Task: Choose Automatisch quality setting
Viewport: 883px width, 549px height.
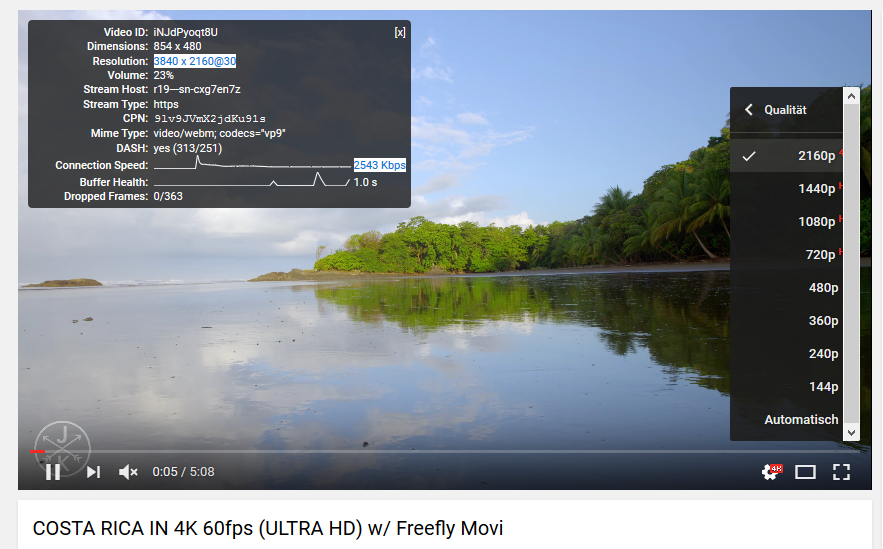Action: 787,419
